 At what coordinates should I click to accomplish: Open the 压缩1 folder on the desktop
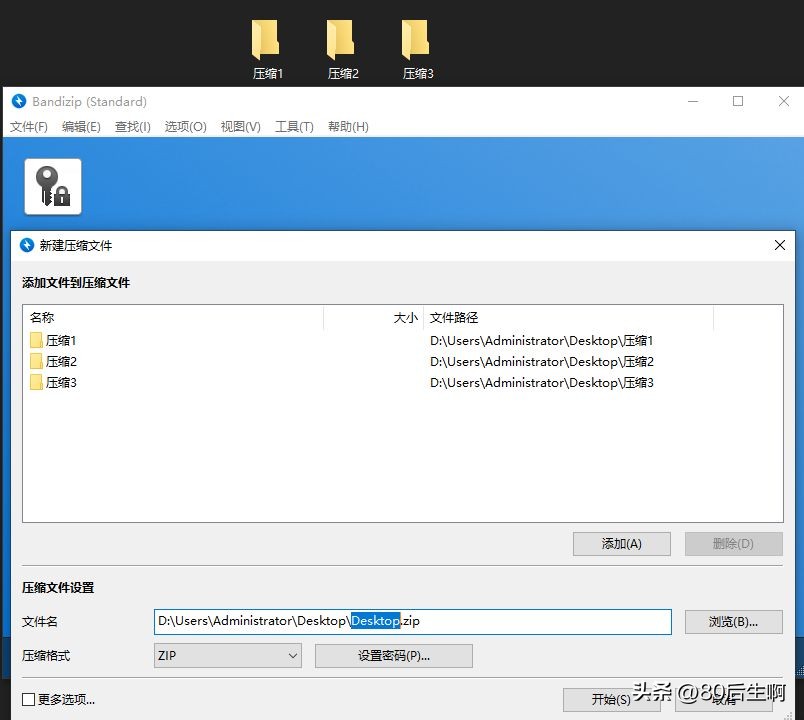pos(267,42)
